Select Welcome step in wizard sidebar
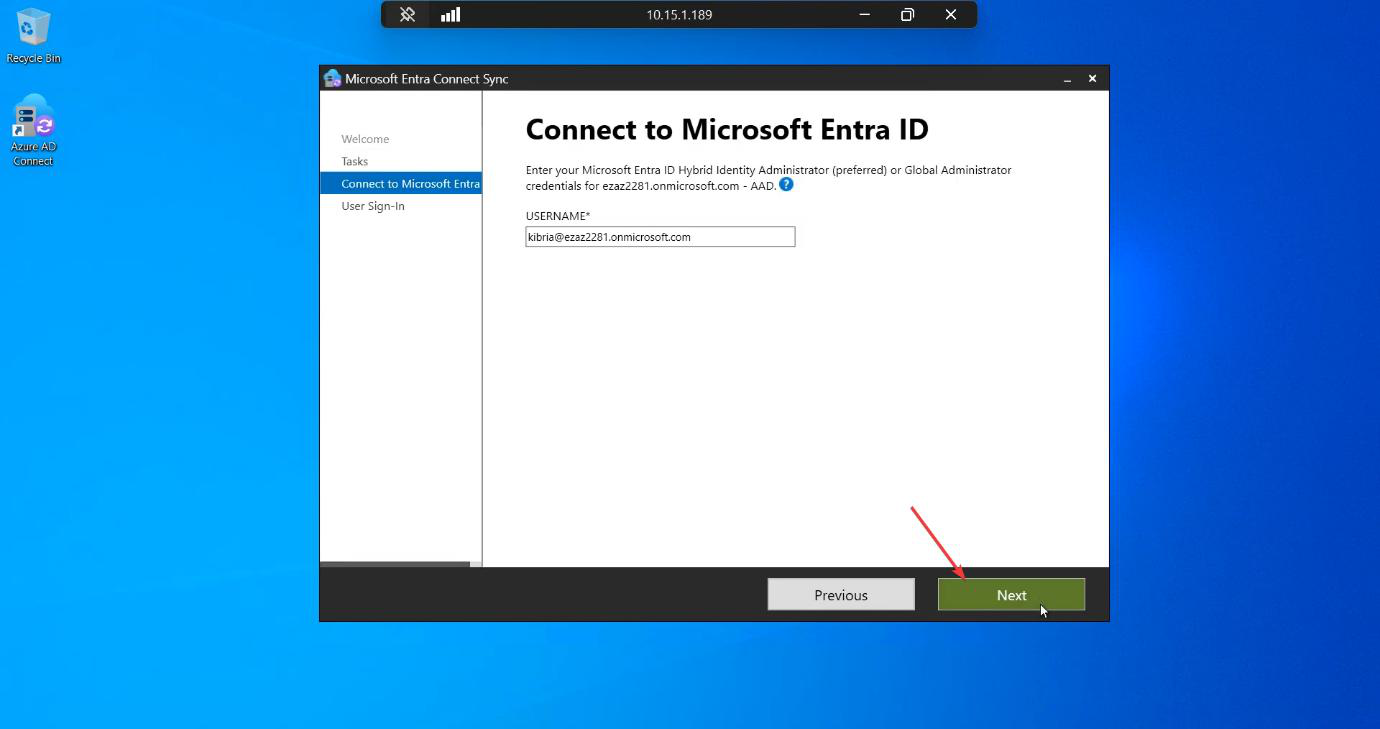This screenshot has height=729, width=1380. pyautogui.click(x=365, y=139)
